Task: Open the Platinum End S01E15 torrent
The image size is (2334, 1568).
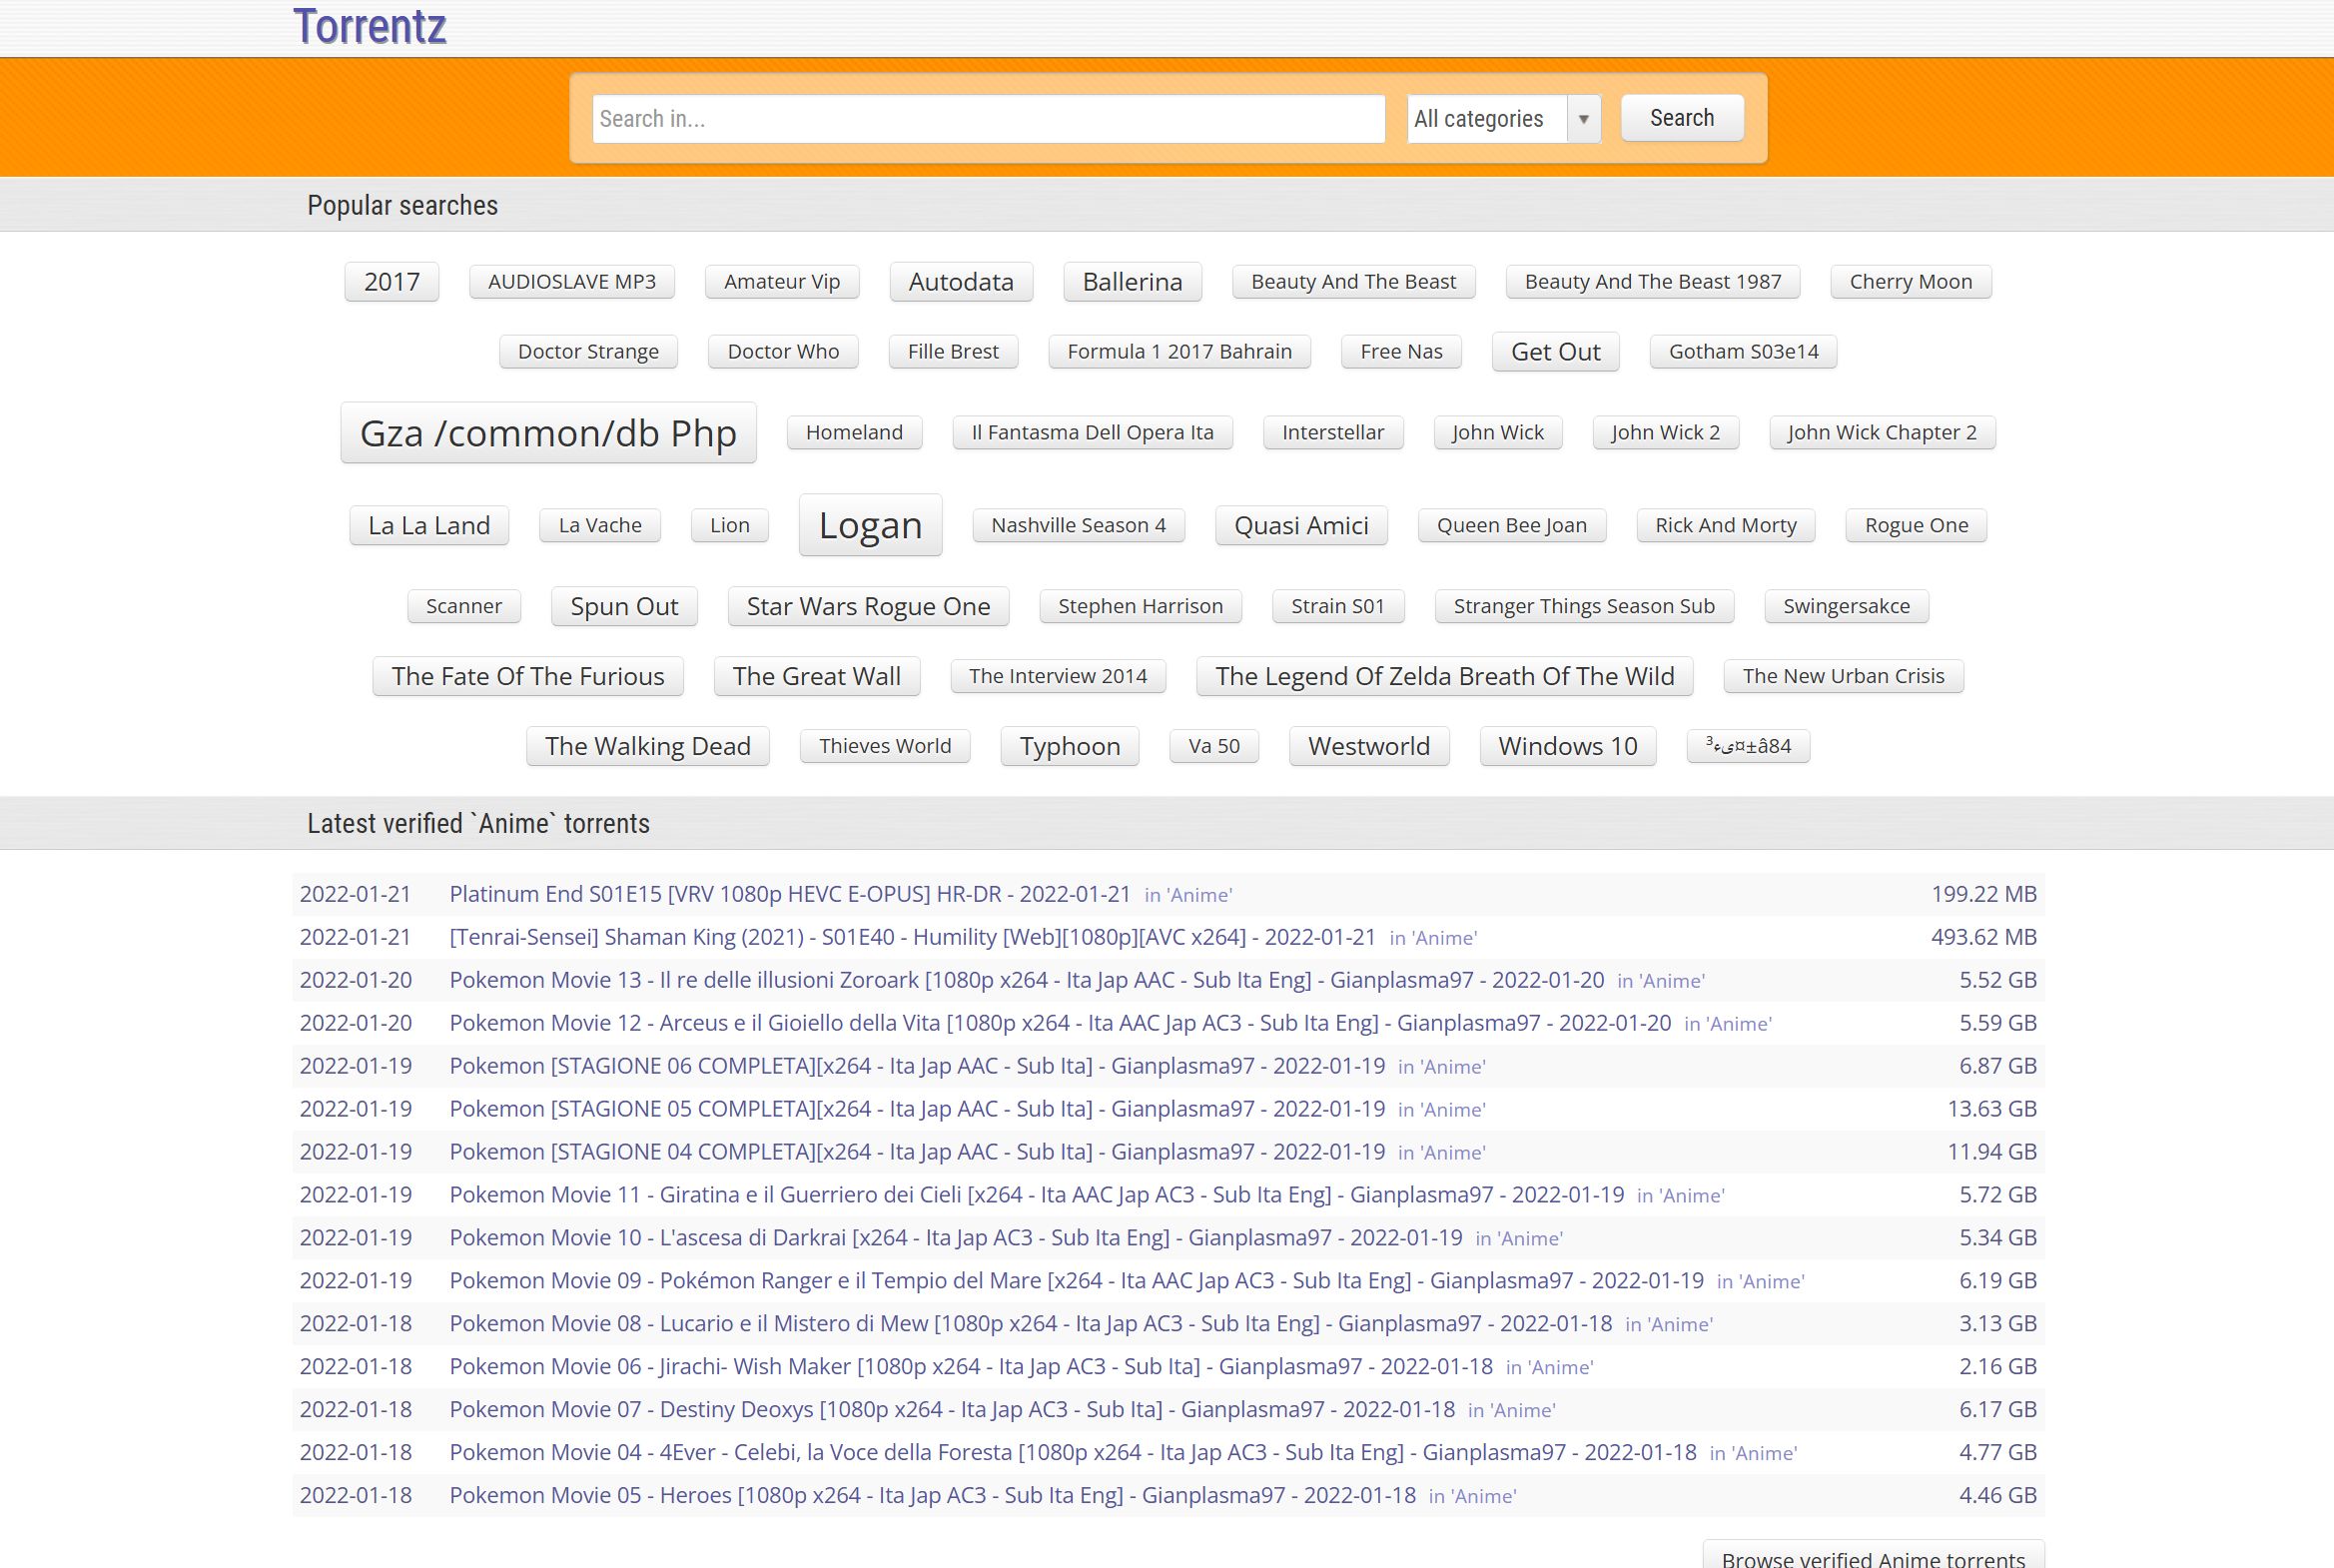Action: point(789,894)
